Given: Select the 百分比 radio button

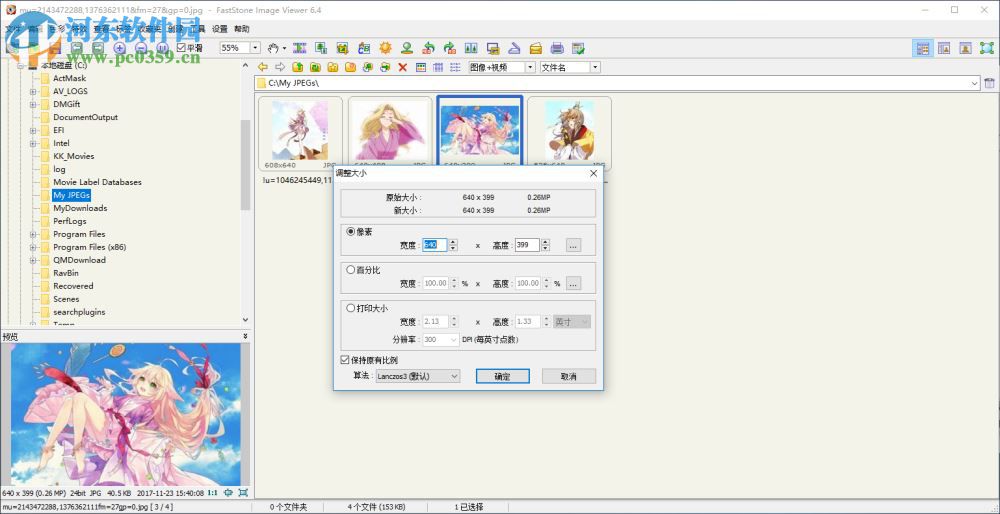Looking at the screenshot, I should 351,270.
